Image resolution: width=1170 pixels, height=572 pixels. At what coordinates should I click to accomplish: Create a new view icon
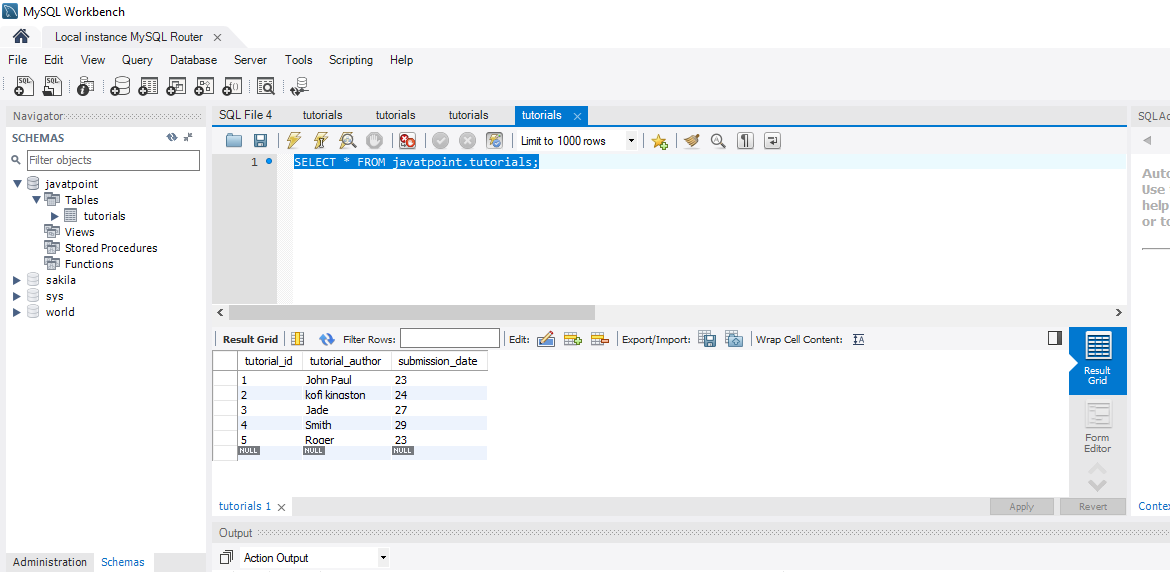[x=175, y=87]
